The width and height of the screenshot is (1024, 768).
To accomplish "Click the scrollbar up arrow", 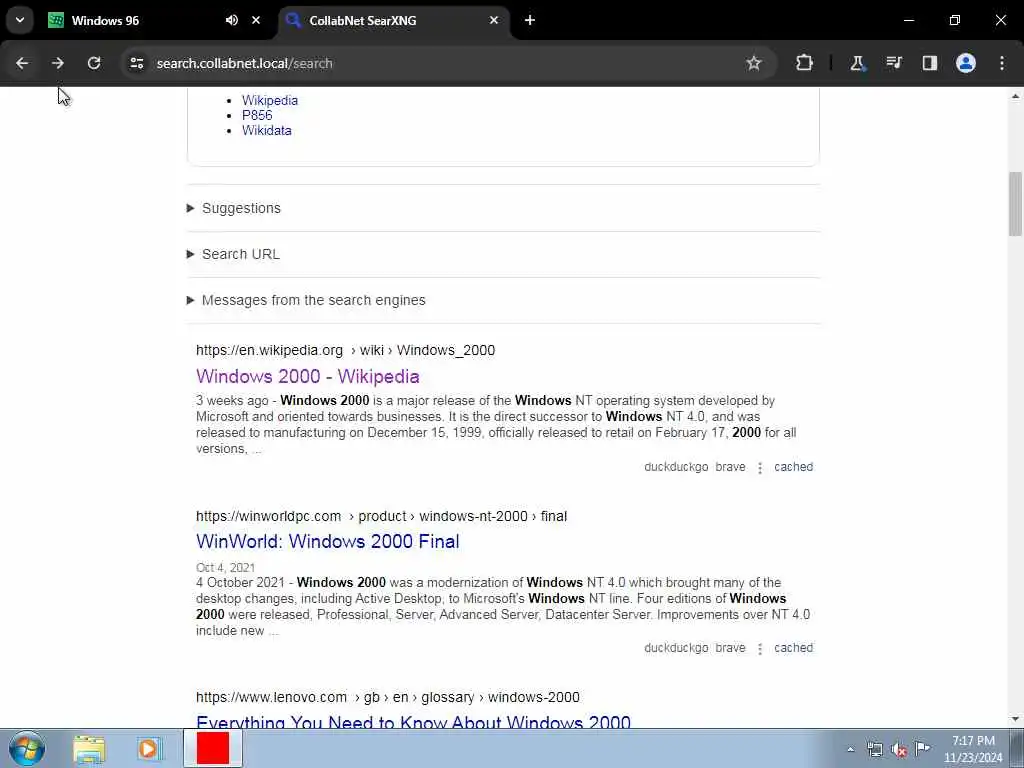I will 1015,96.
